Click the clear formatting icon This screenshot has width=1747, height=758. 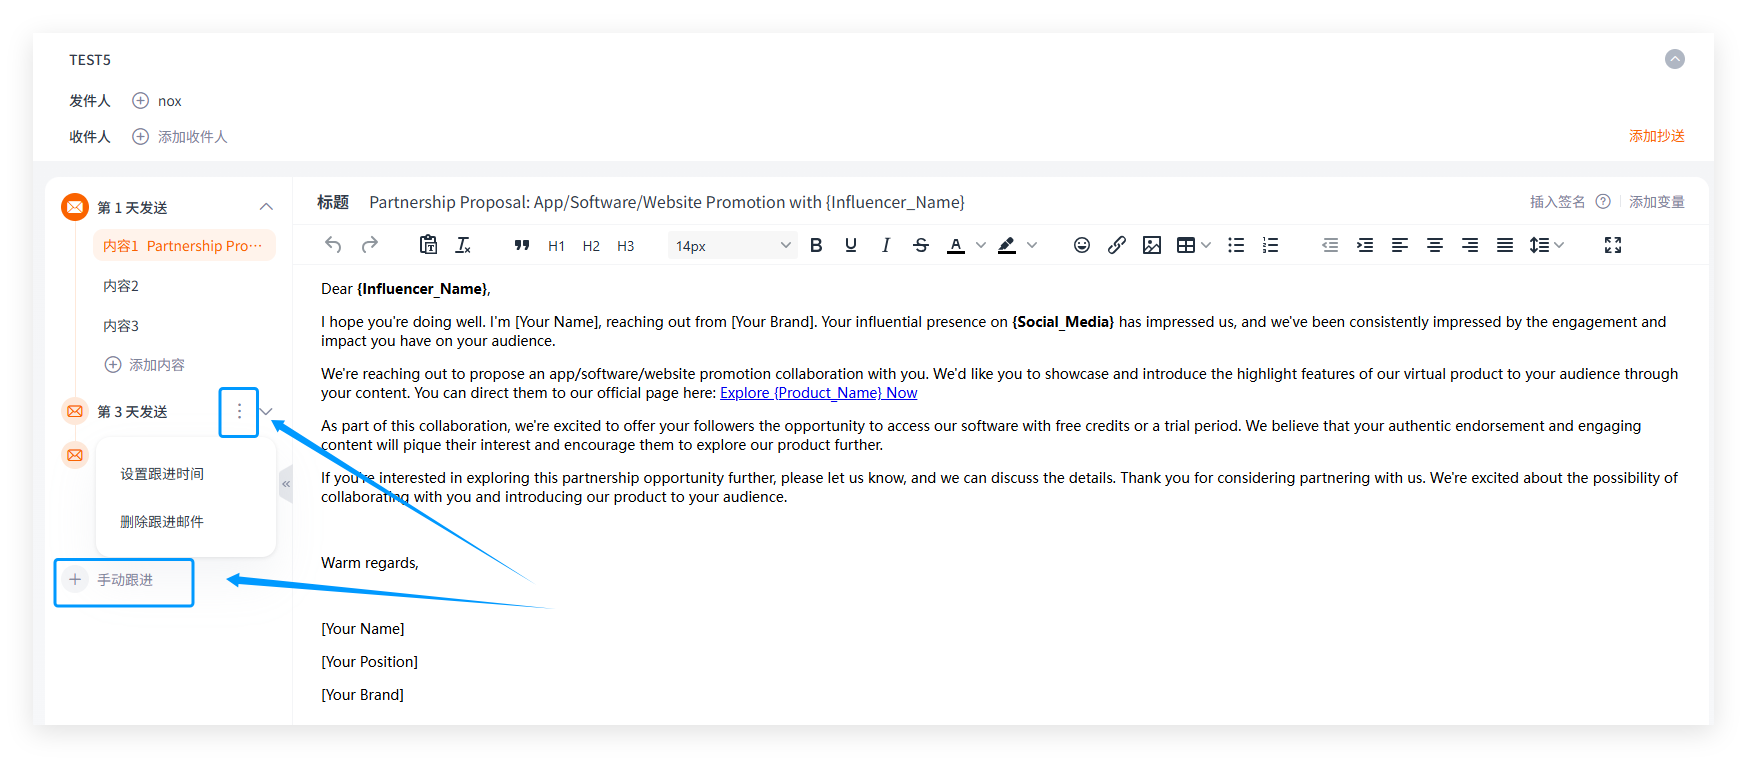click(x=463, y=245)
